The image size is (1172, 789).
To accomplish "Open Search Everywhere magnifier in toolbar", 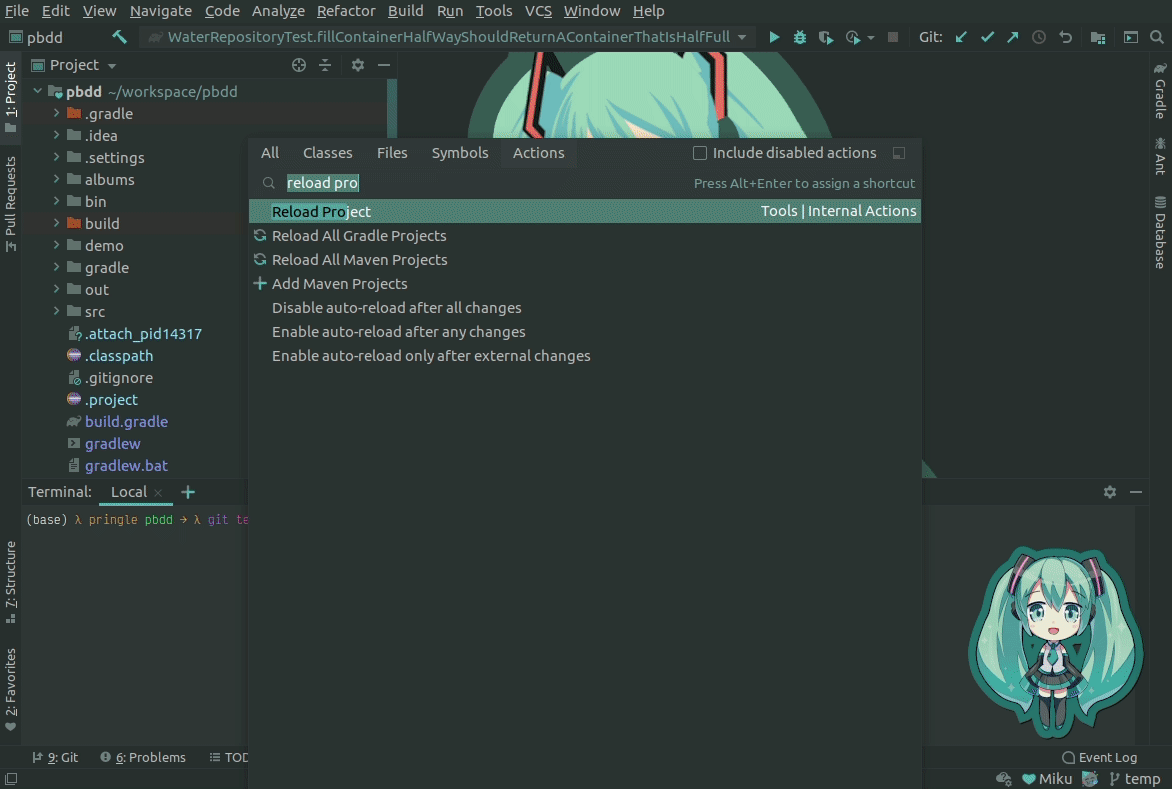I will [x=1157, y=37].
